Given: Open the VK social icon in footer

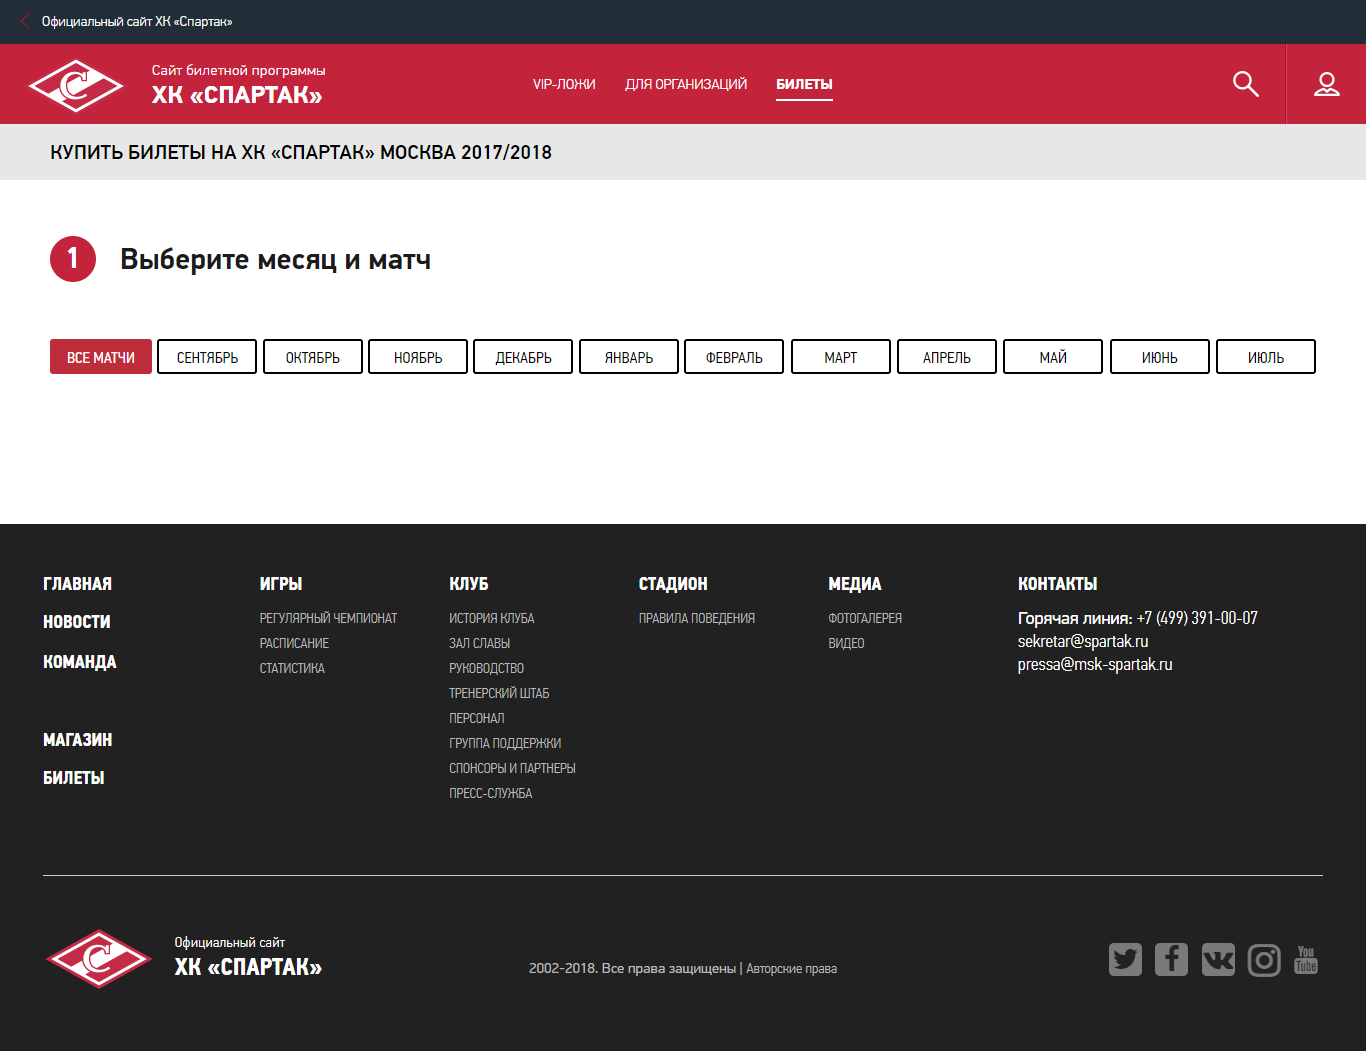Looking at the screenshot, I should [x=1218, y=960].
